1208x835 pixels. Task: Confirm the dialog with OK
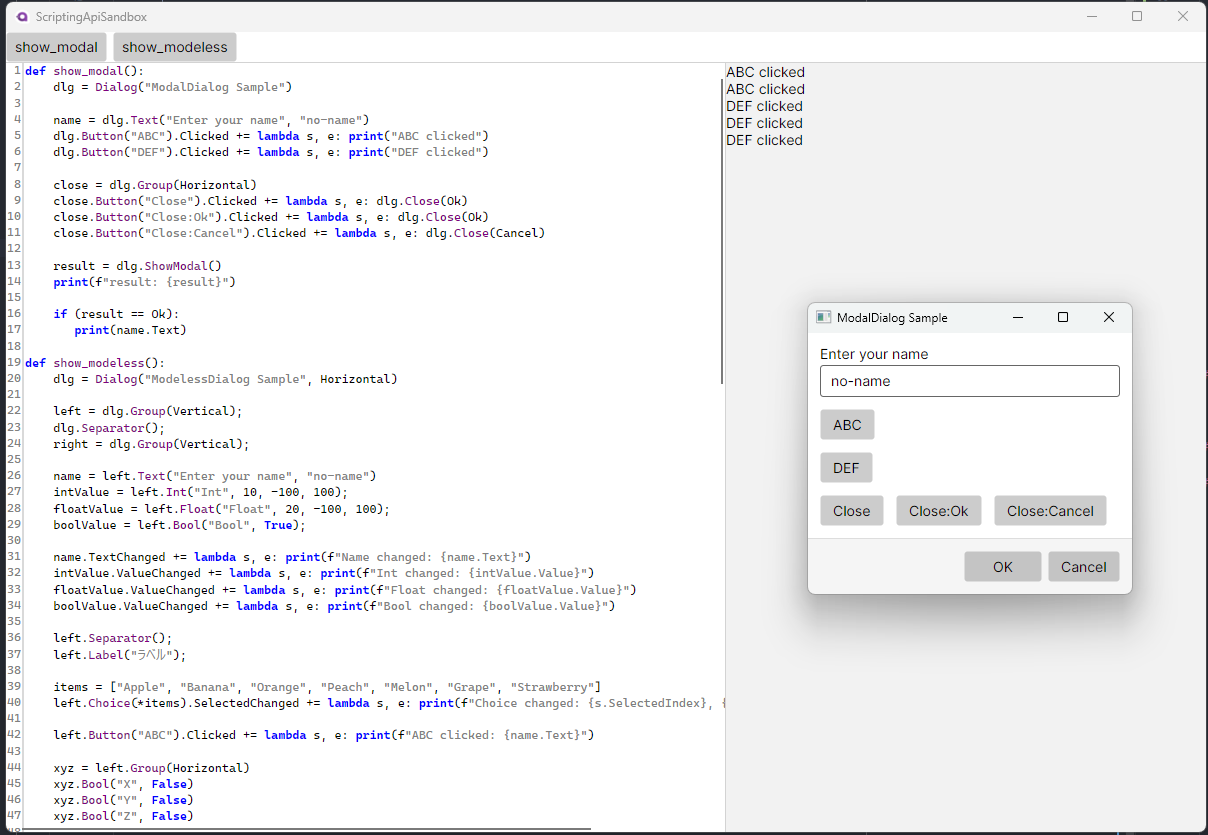(x=1003, y=567)
